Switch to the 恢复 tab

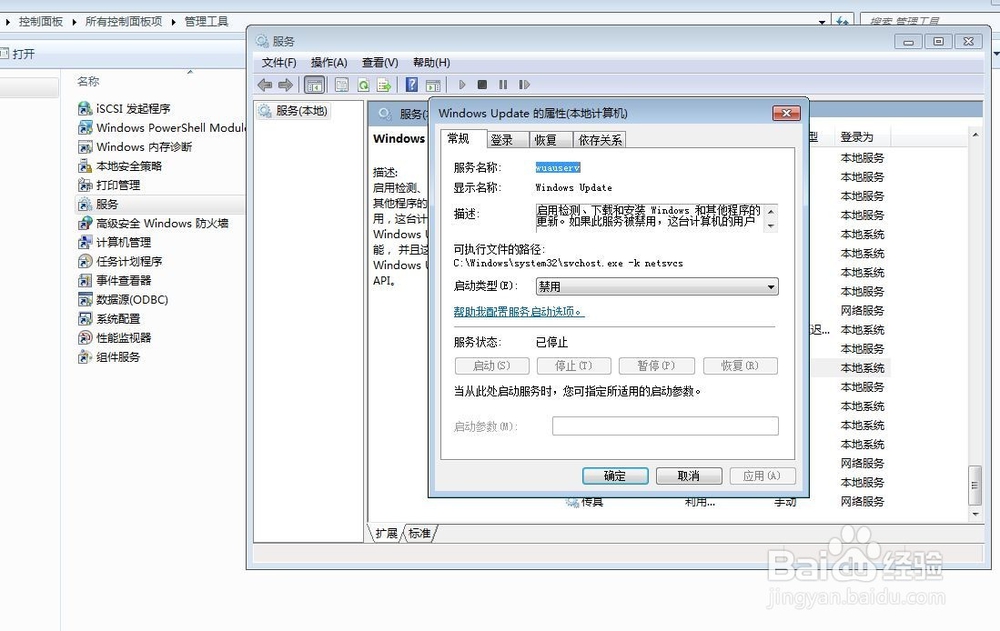[x=551, y=140]
